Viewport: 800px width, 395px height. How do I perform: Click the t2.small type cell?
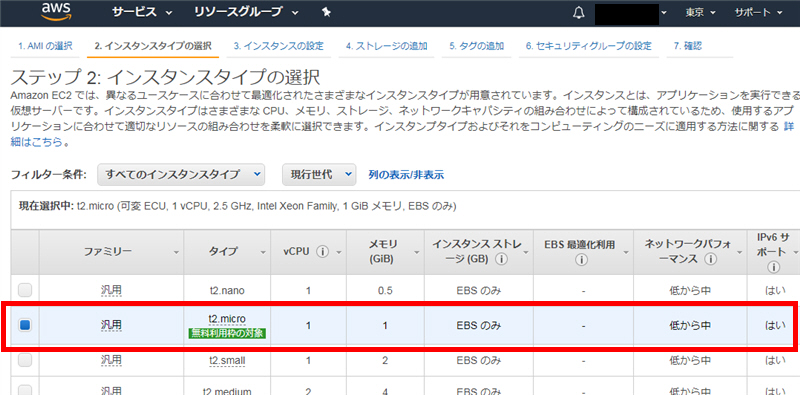227,361
